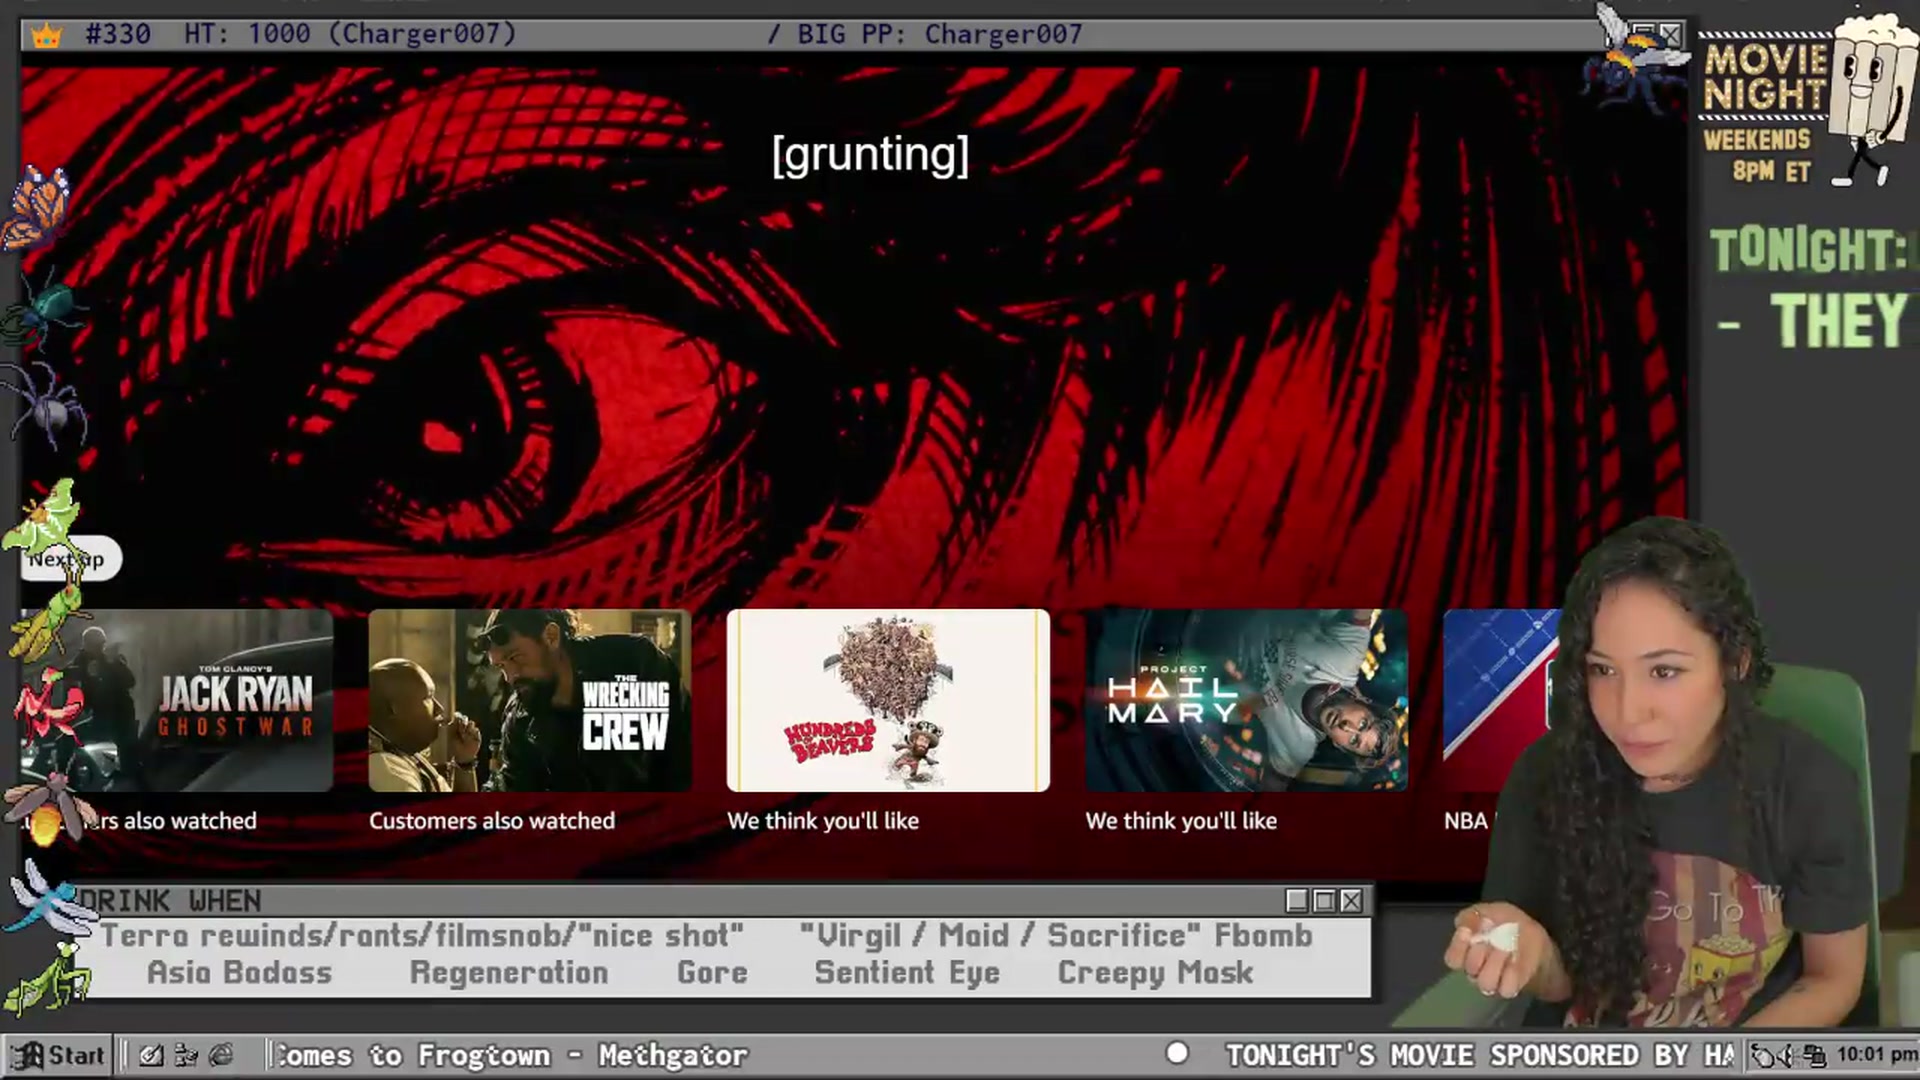Click the pink orchid mantis icon on left edge
Screen dimensions: 1920x1080
pyautogui.click(x=48, y=708)
